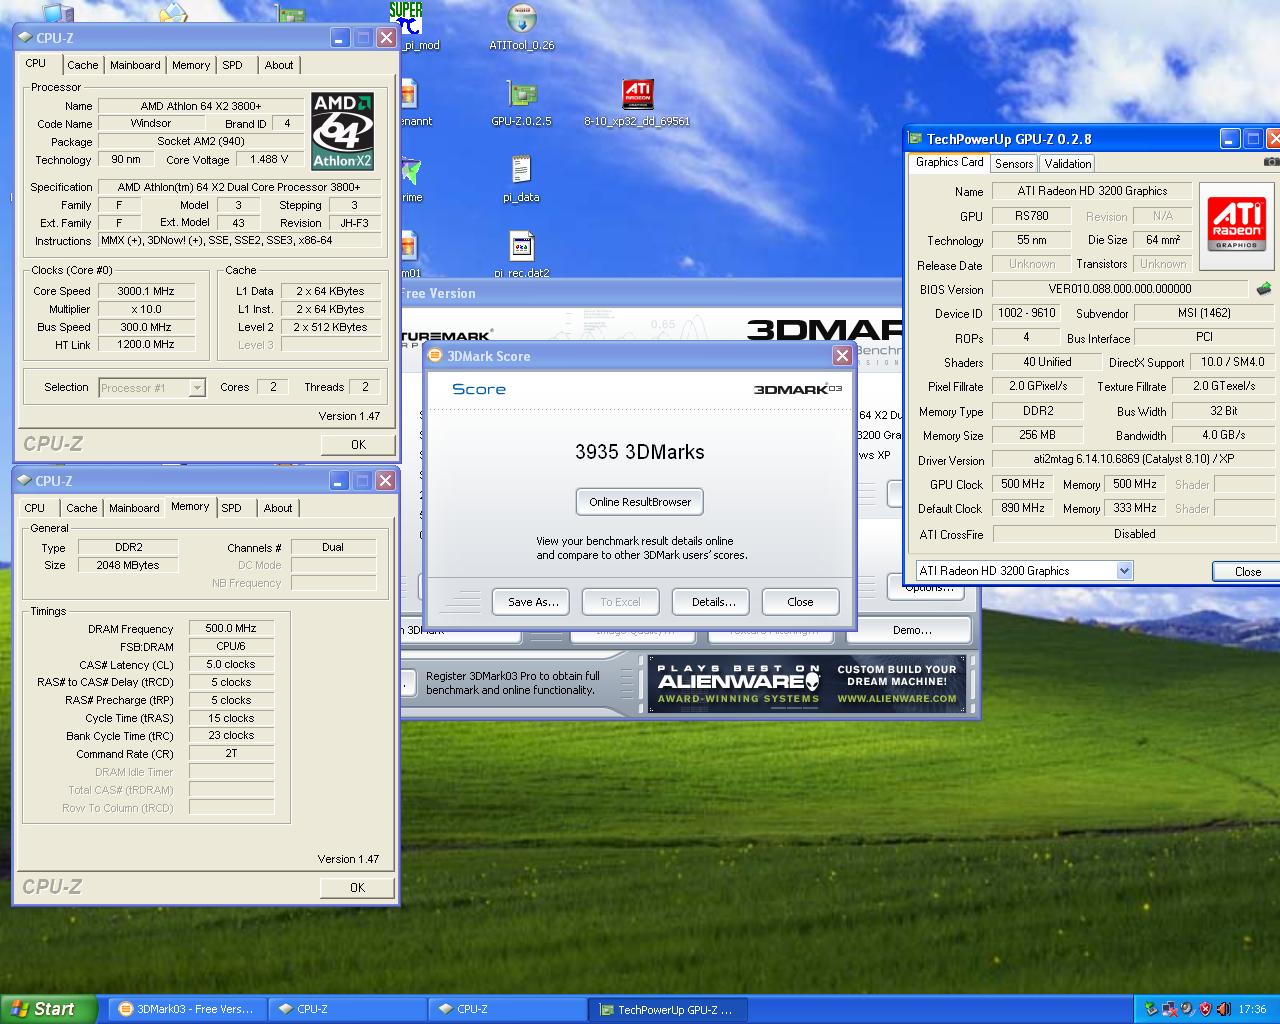Open About tab in lower CPU-Z window
Viewport: 1280px width, 1024px height.
[x=278, y=508]
